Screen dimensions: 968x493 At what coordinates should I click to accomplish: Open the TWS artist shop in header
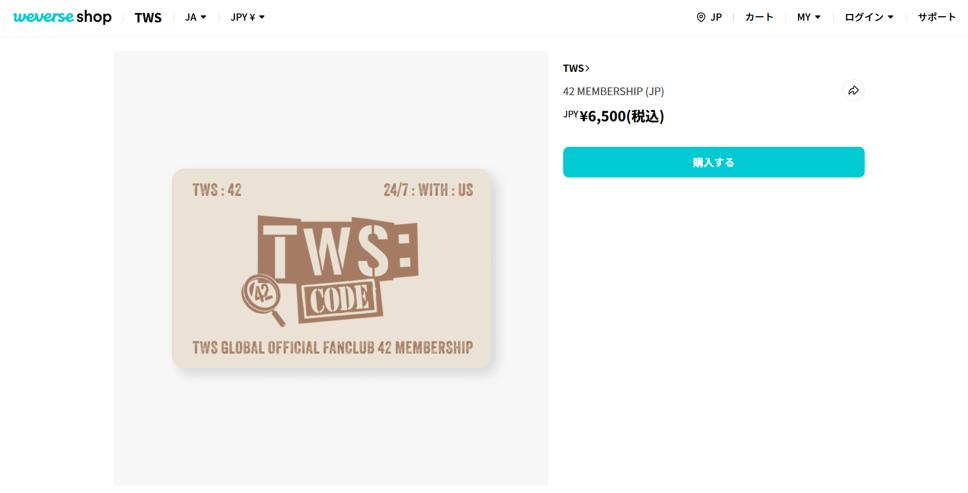148,17
